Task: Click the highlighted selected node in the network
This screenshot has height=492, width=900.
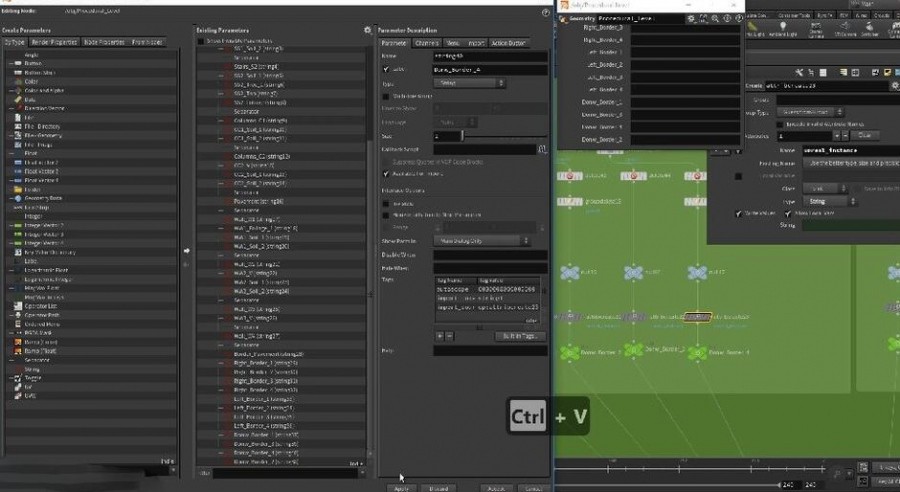Action: (697, 317)
